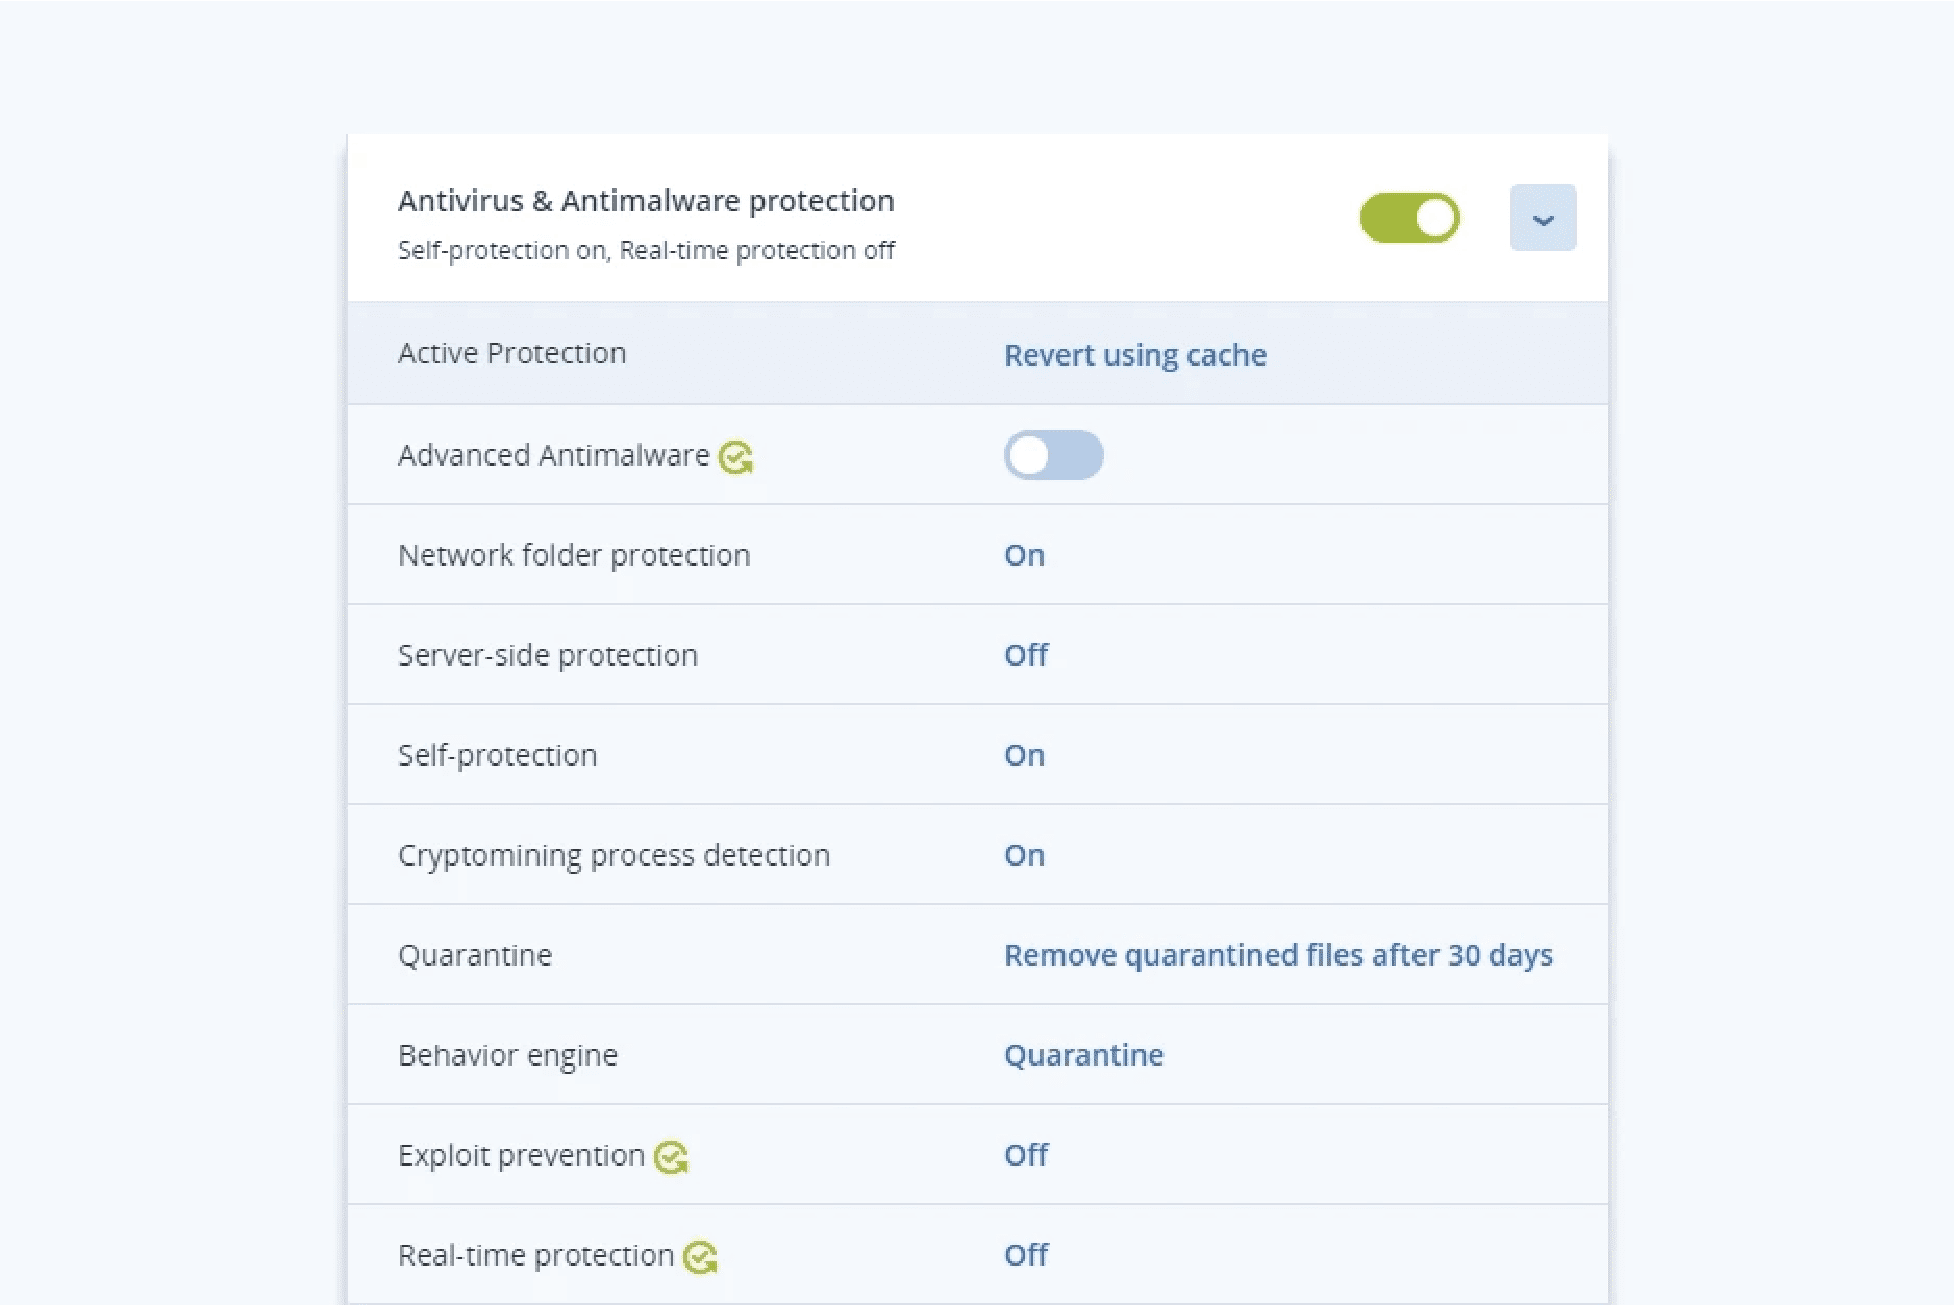Open the Exploit prevention Off setting
Image resolution: width=1955 pixels, height=1305 pixels.
[x=1026, y=1155]
